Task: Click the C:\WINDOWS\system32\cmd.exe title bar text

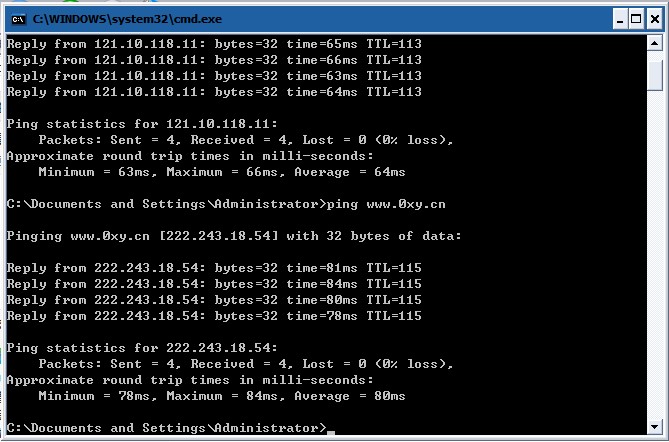Action: pos(127,19)
